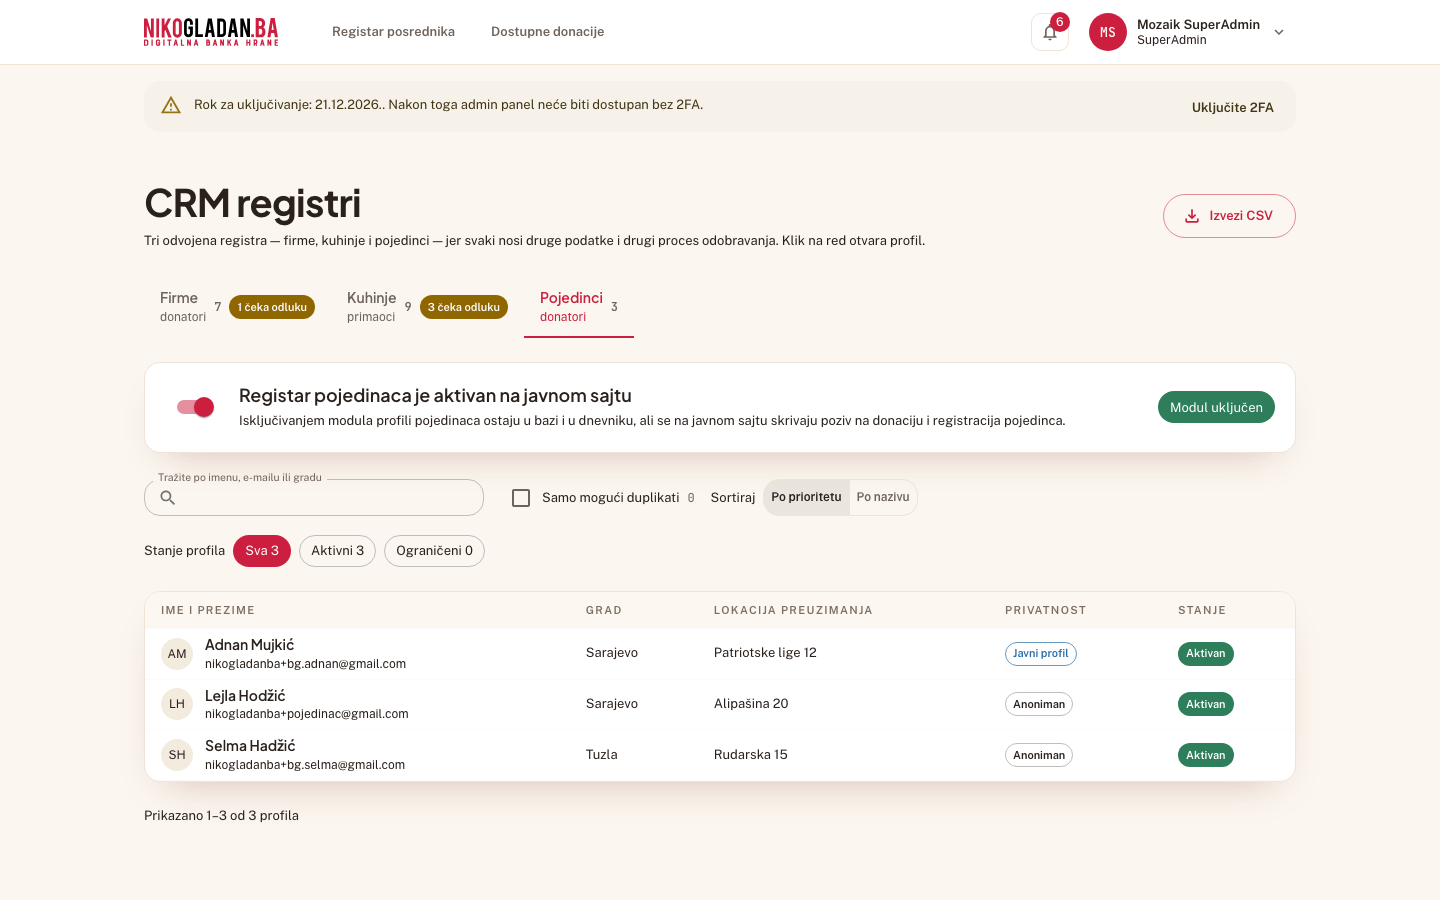Screen dimensions: 1440x900
Task: Click the Anoniman badge for Lejla Hodžić
Action: (1039, 704)
